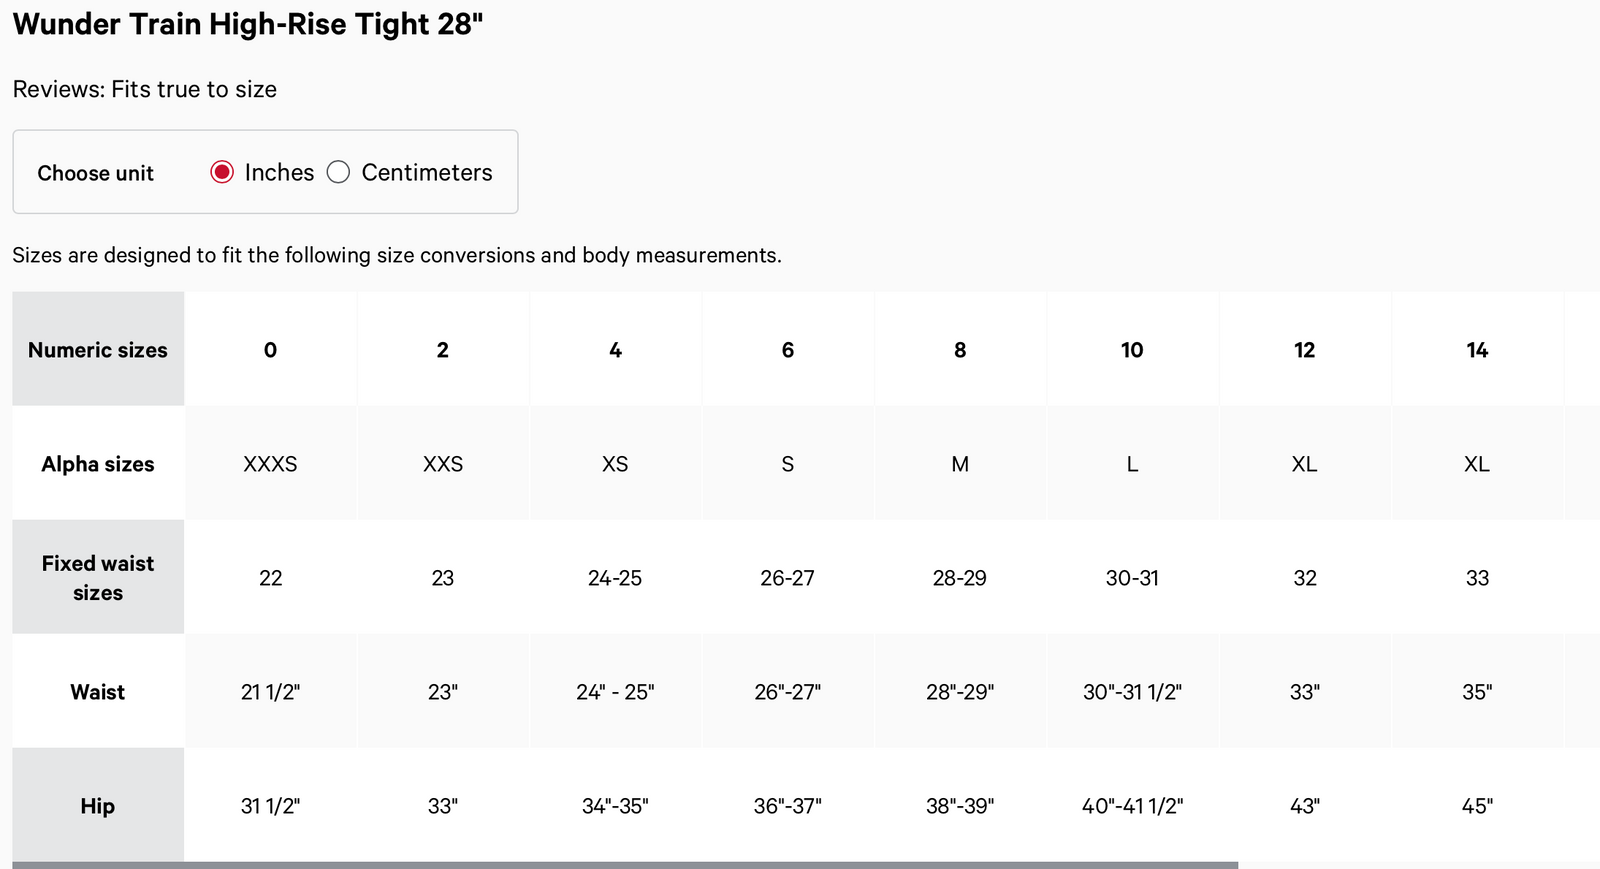Select the Inches radio button
This screenshot has width=1600, height=869.
point(222,172)
